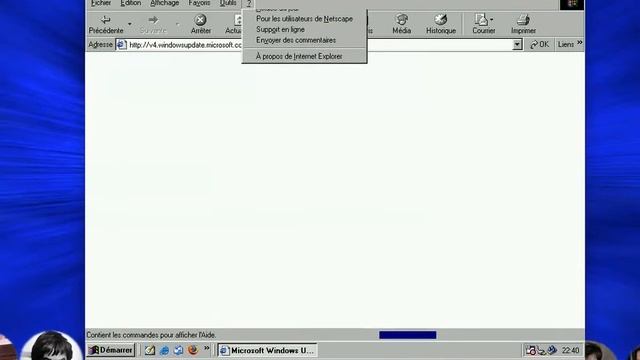Print the page with Imprimer

click(x=523, y=24)
